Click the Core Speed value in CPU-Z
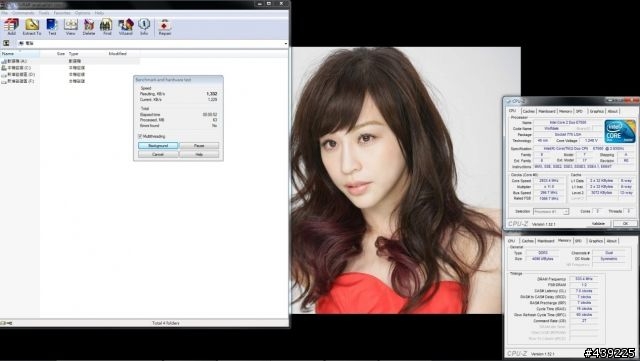This screenshot has width=640, height=361. click(x=549, y=180)
